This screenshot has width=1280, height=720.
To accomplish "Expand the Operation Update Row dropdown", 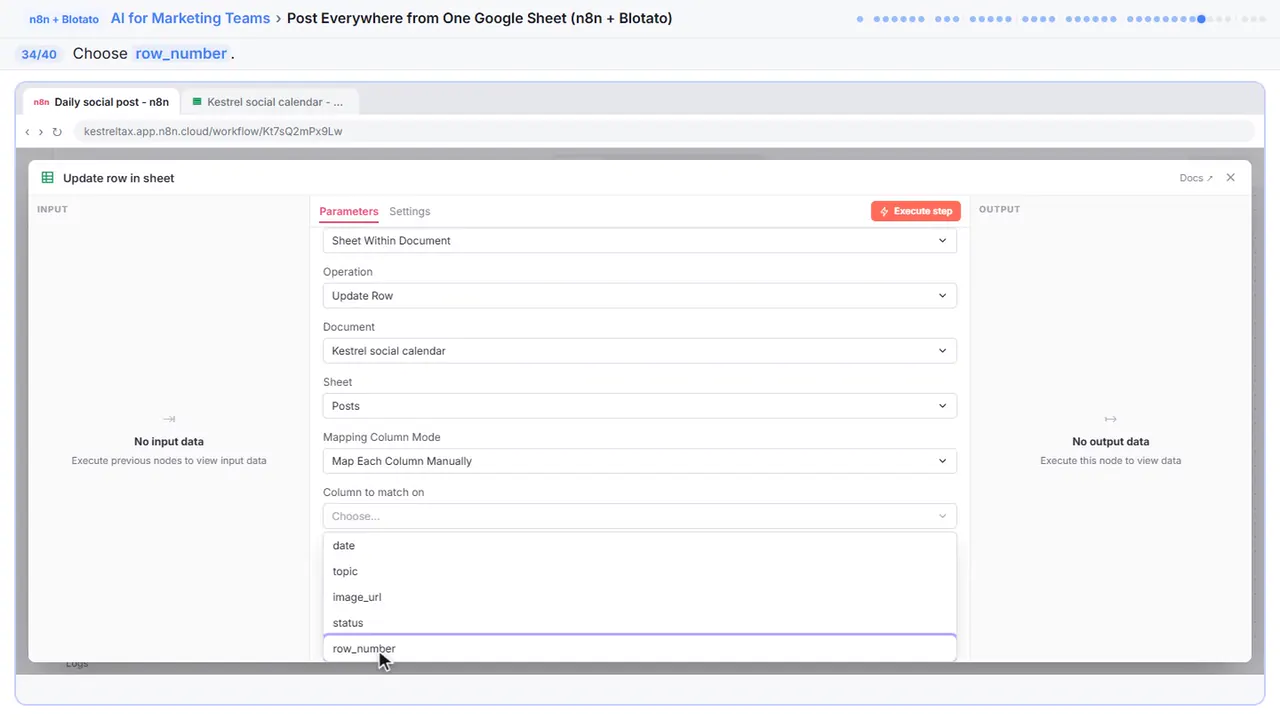I will (x=640, y=296).
